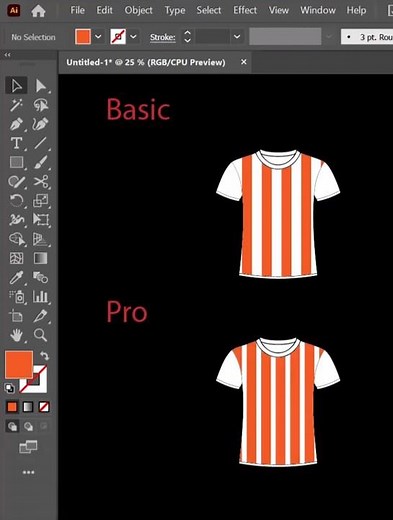This screenshot has width=393, height=520.
Task: Set paint mode to Color
Action: point(12,407)
